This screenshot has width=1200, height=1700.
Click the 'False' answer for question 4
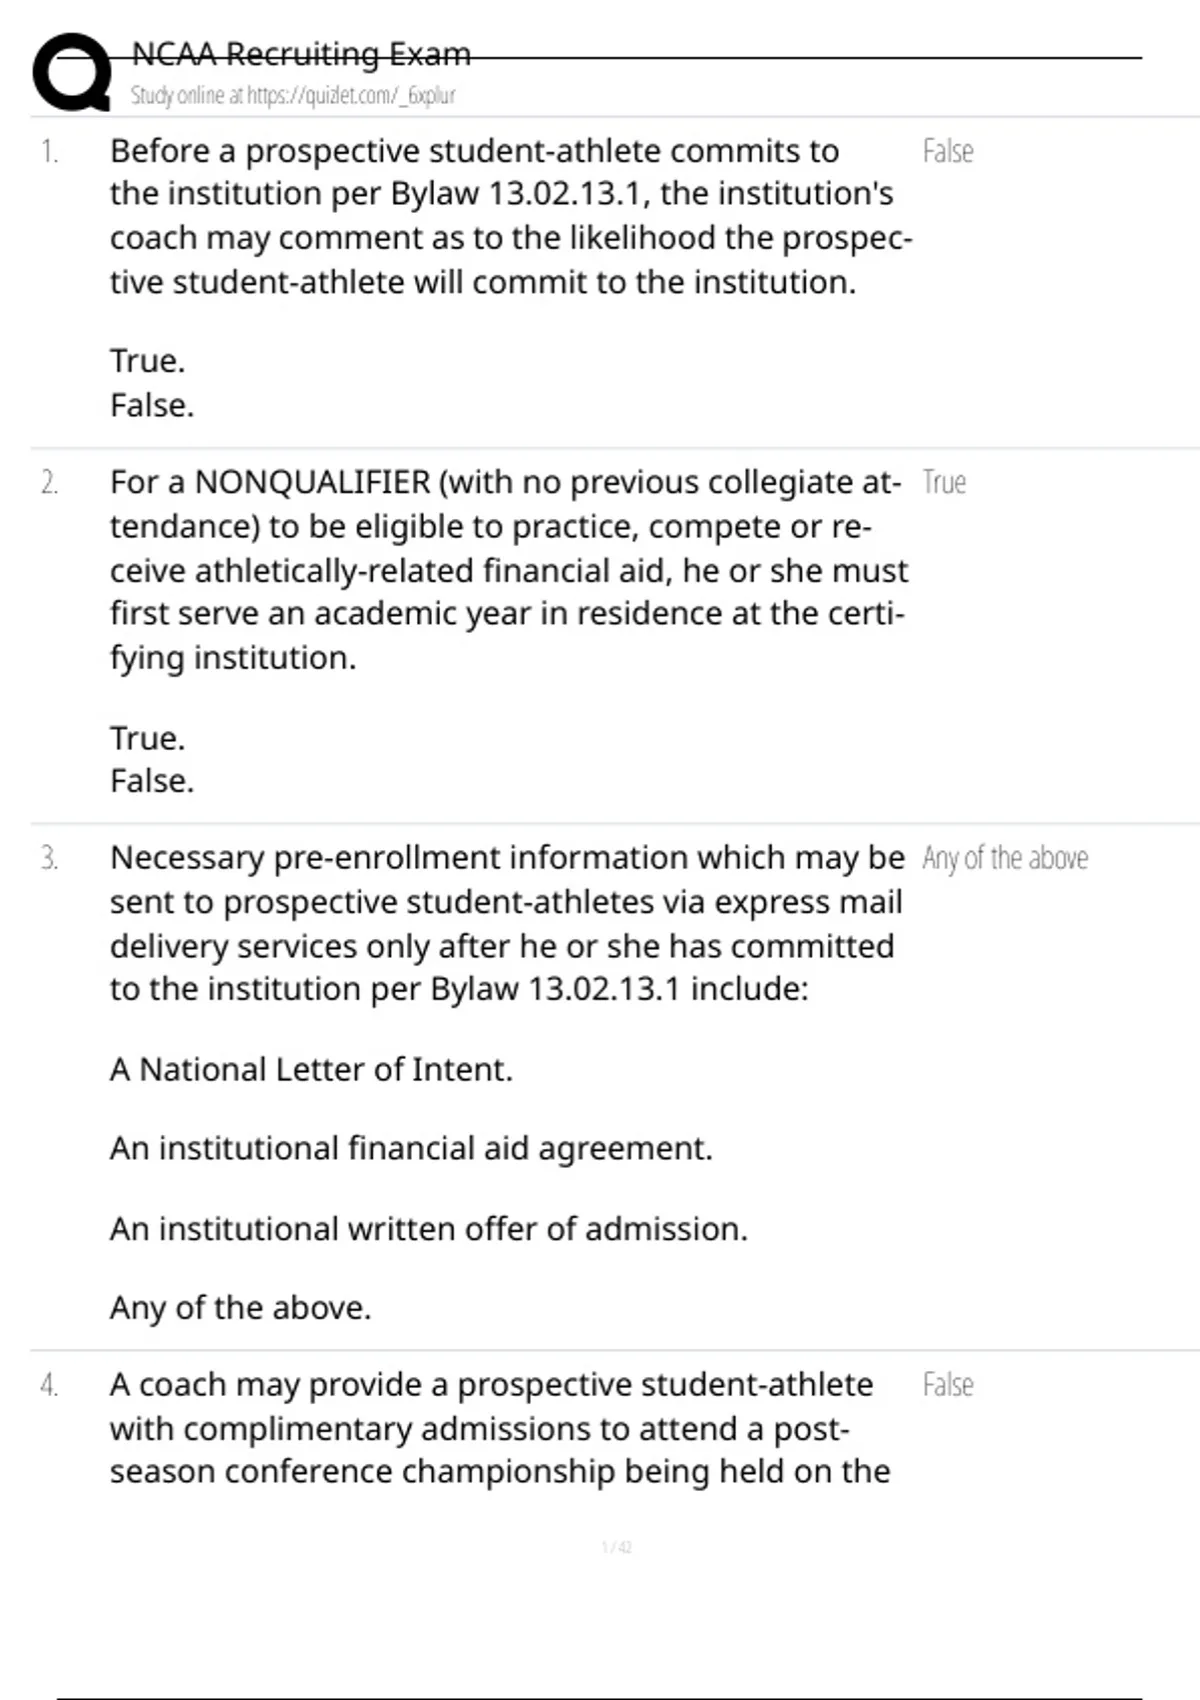[947, 1385]
